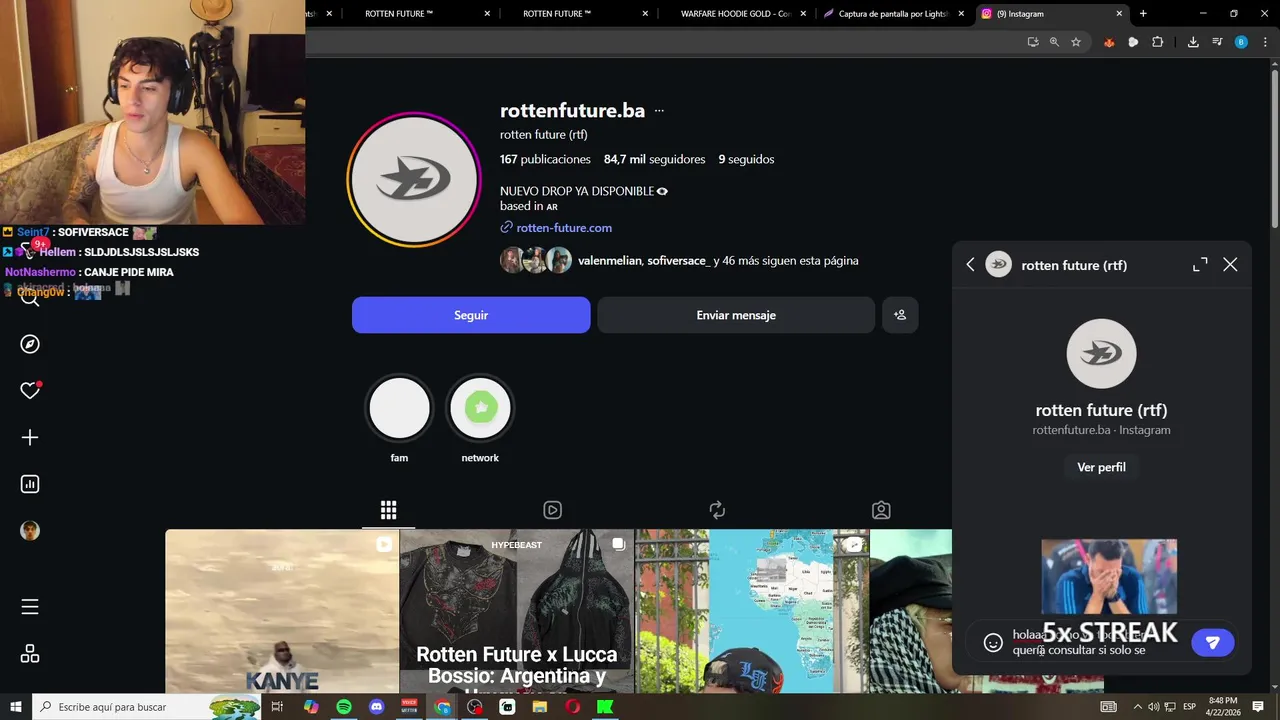
Task: Open the rotten-future.com link
Action: tap(564, 228)
